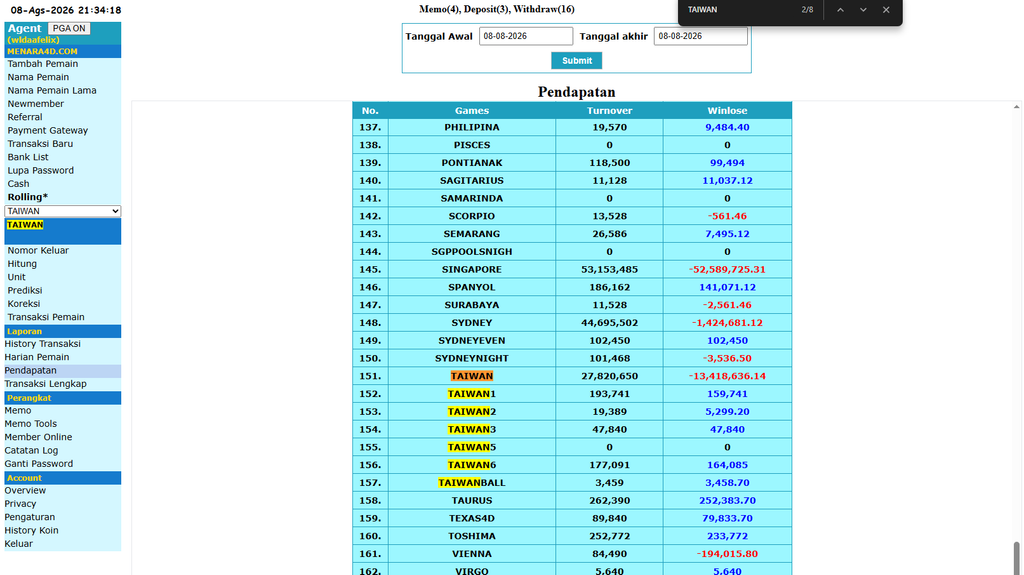Click the Tanggal akhir date field
The image size is (1024, 575).
coord(701,36)
